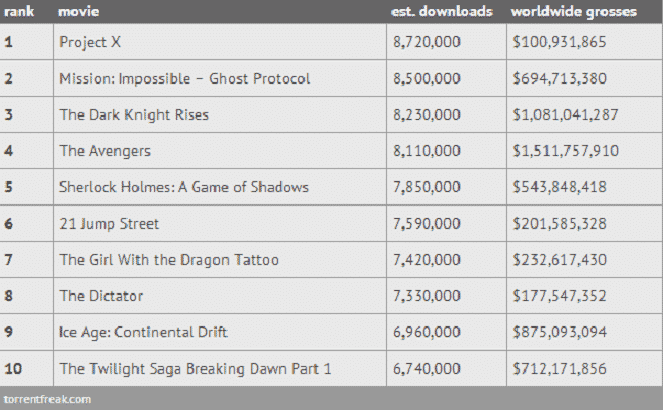Open the torrentfreak.com source link

pyautogui.click(x=48, y=399)
